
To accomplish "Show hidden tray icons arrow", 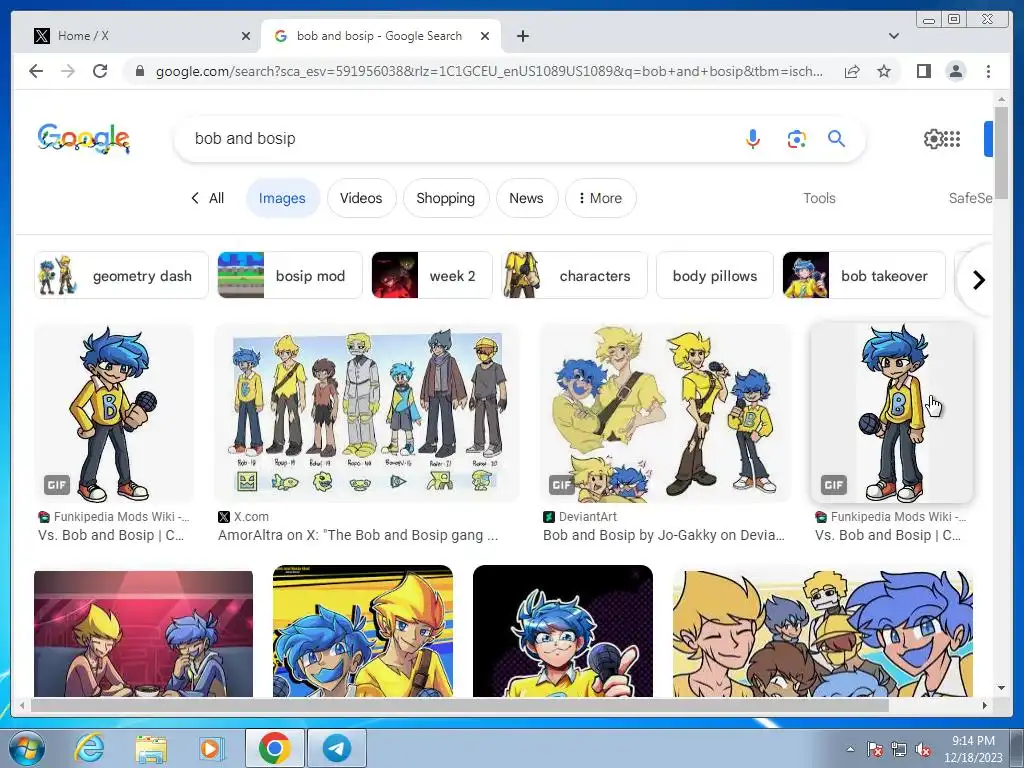I will coord(850,749).
